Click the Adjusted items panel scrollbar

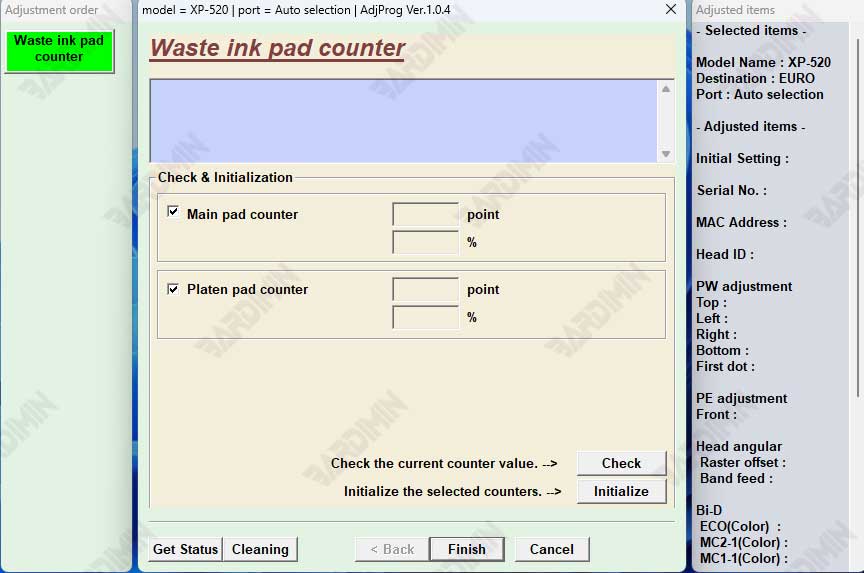click(858, 200)
